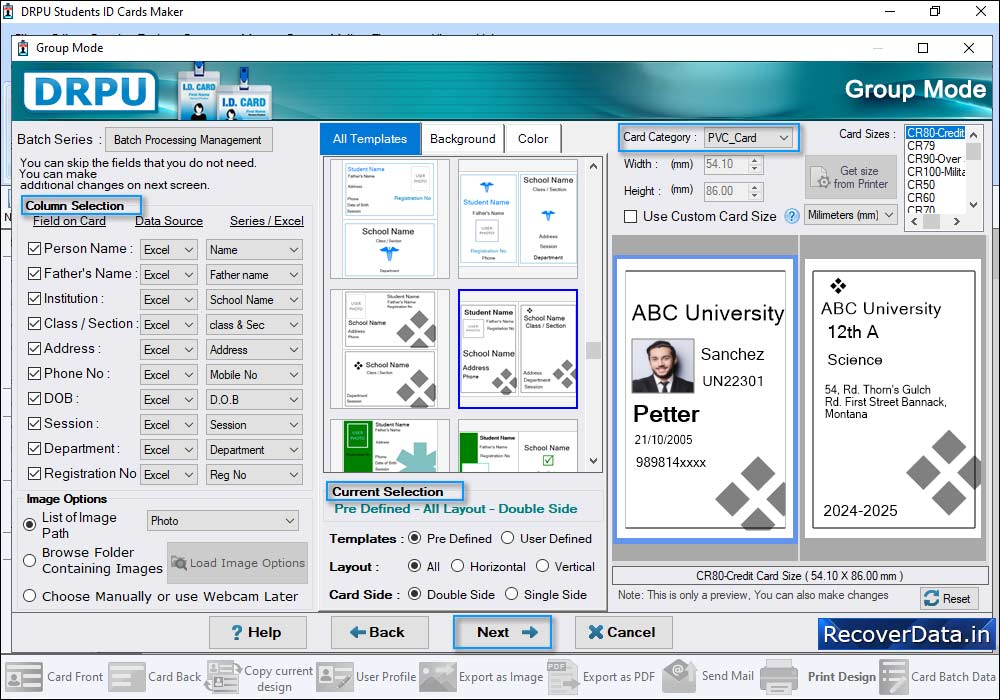
Task: Click the blue help question mark icon
Action: tap(791, 216)
